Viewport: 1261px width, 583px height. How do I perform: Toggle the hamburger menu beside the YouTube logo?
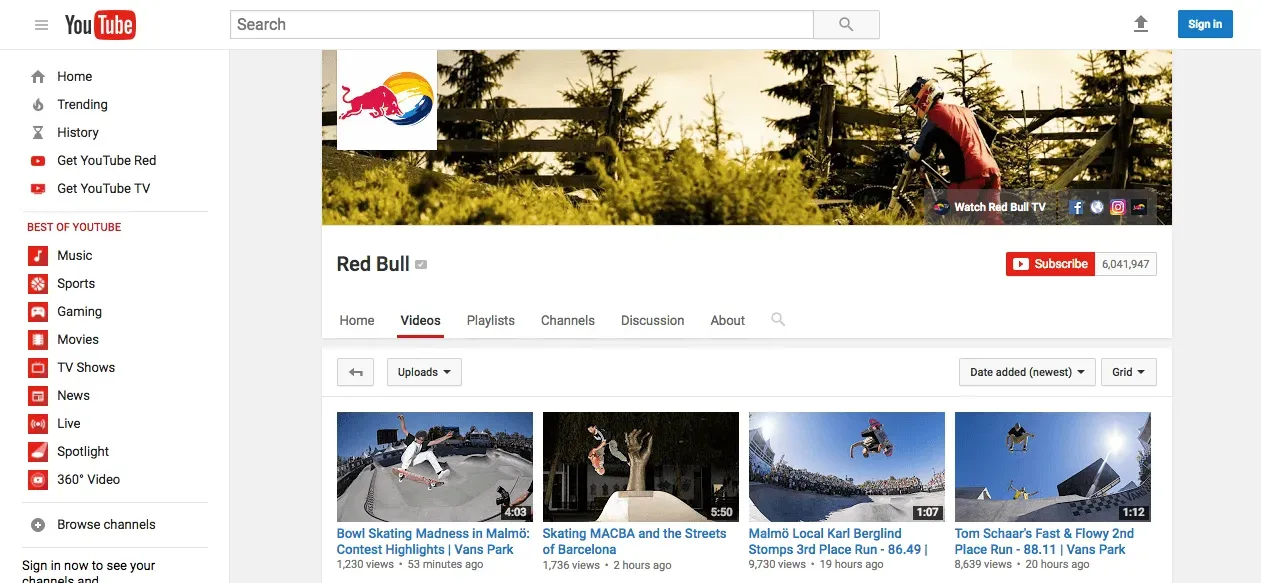coord(41,24)
